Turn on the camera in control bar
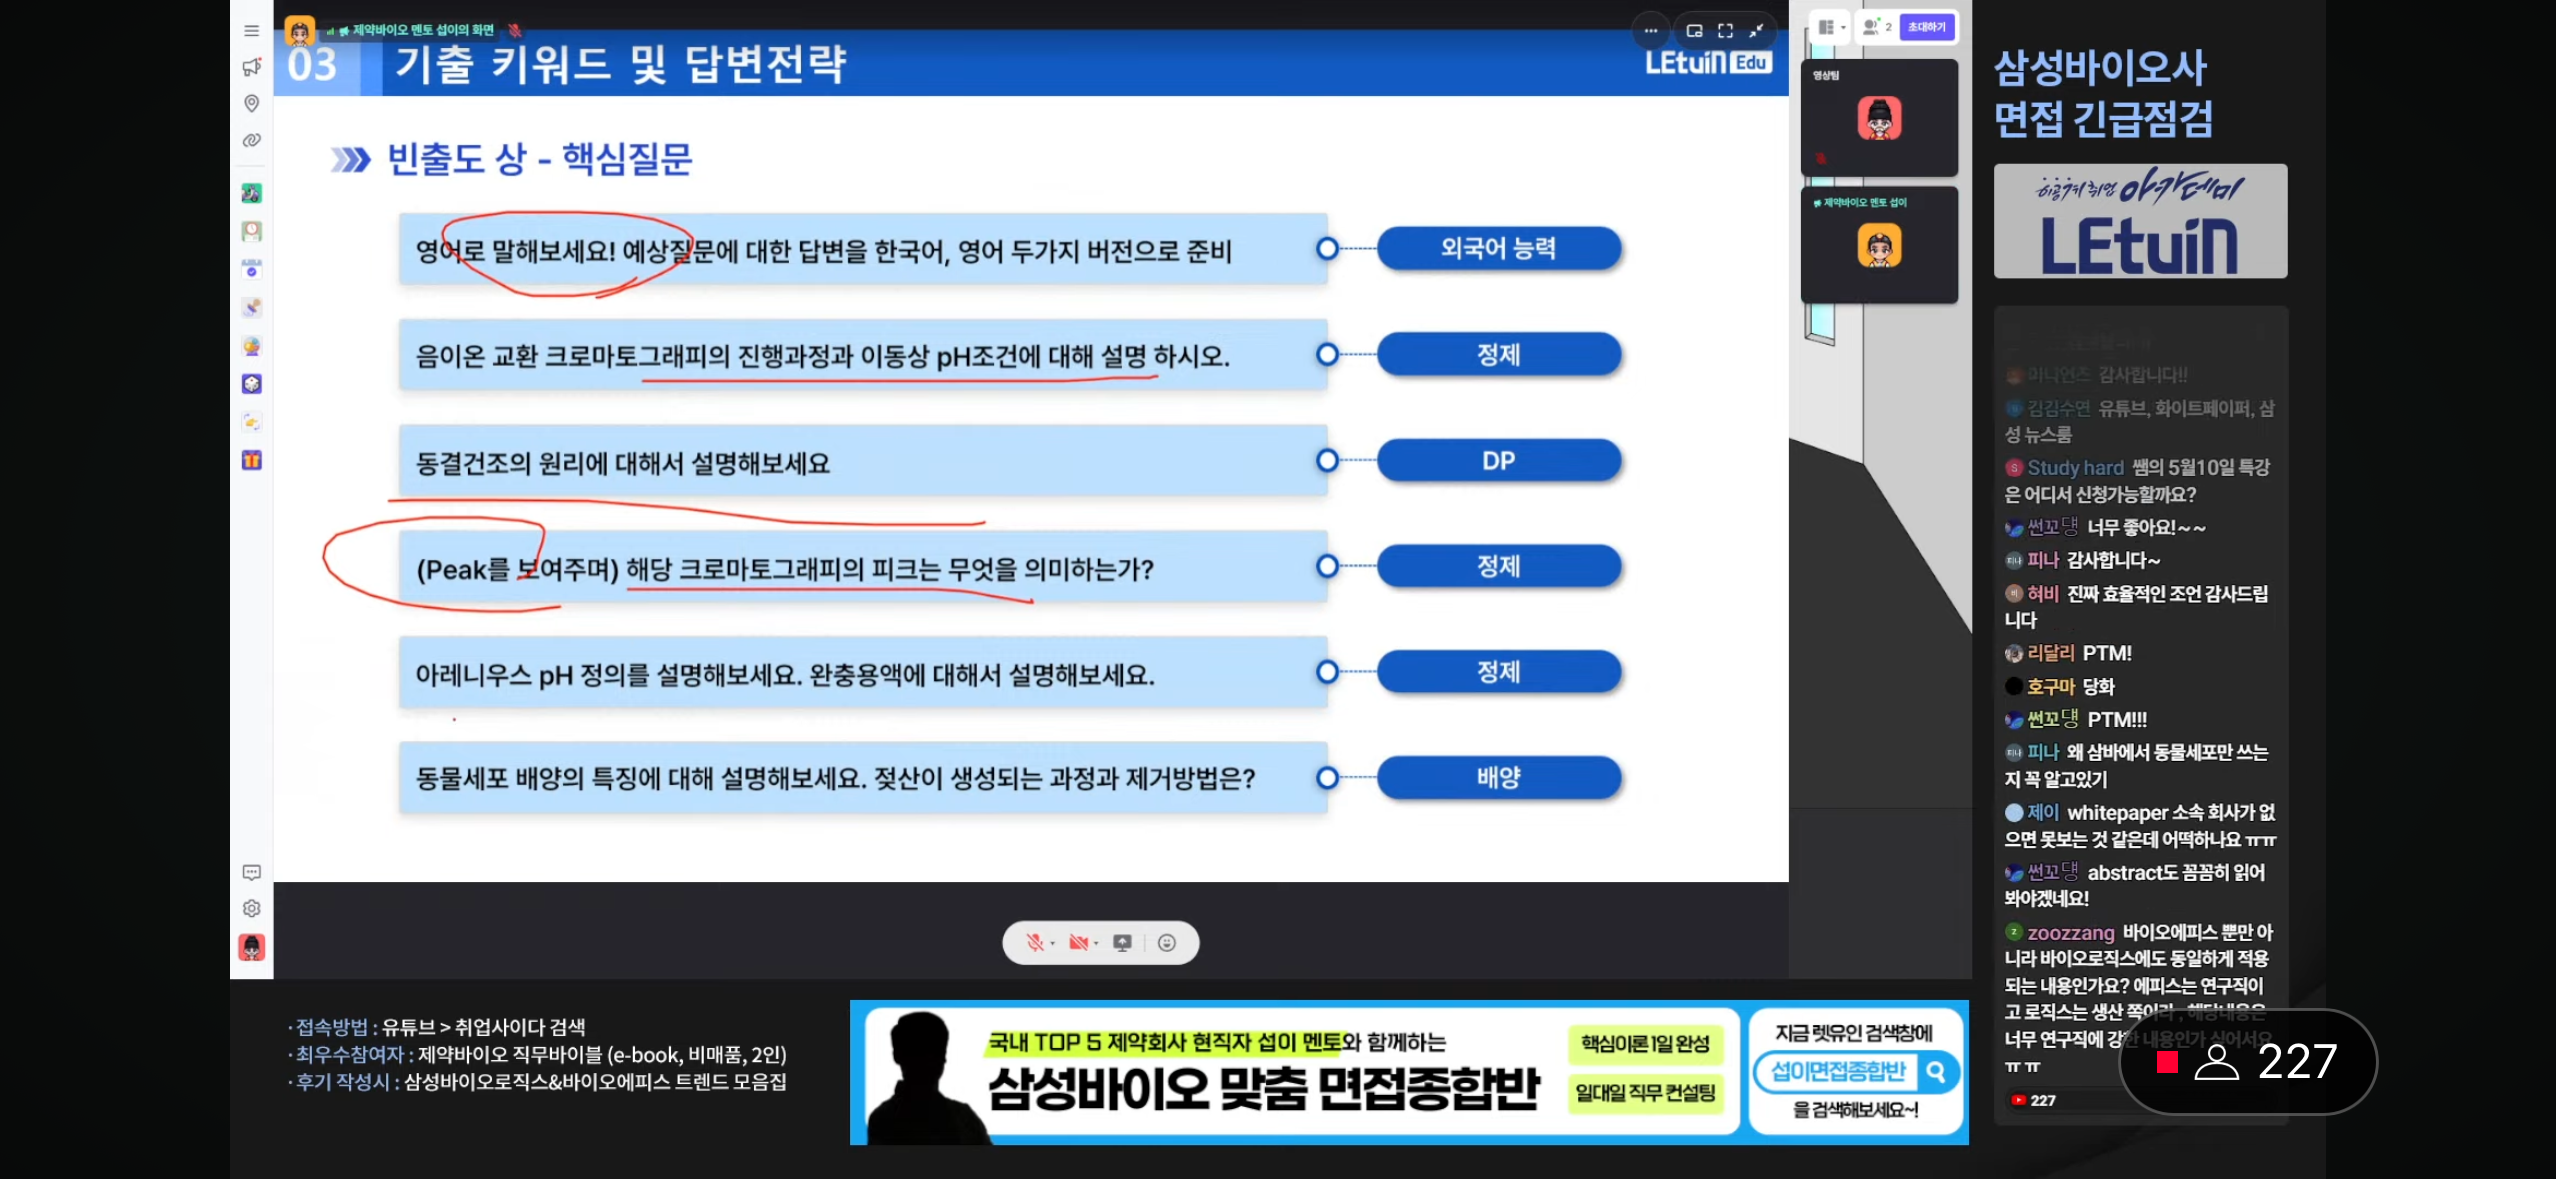The image size is (2556, 1179). coord(1077,942)
